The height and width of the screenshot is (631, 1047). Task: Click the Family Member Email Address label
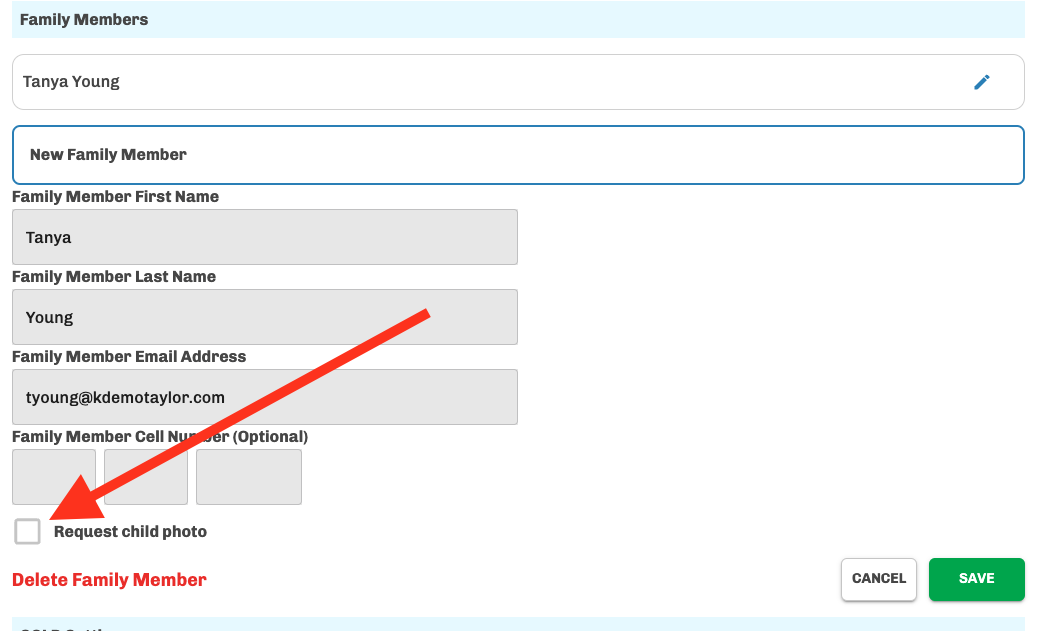tap(129, 357)
